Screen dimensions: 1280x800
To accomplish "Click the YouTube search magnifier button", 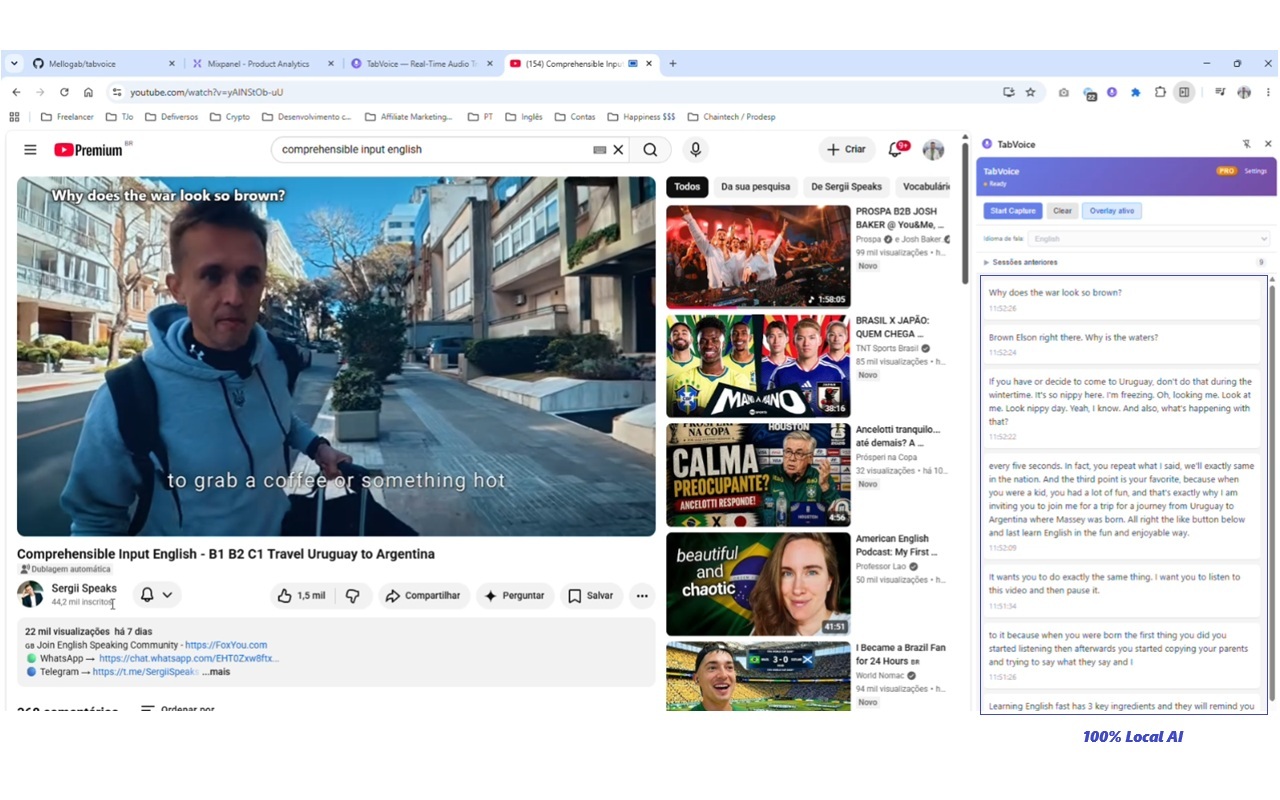I will click(651, 150).
